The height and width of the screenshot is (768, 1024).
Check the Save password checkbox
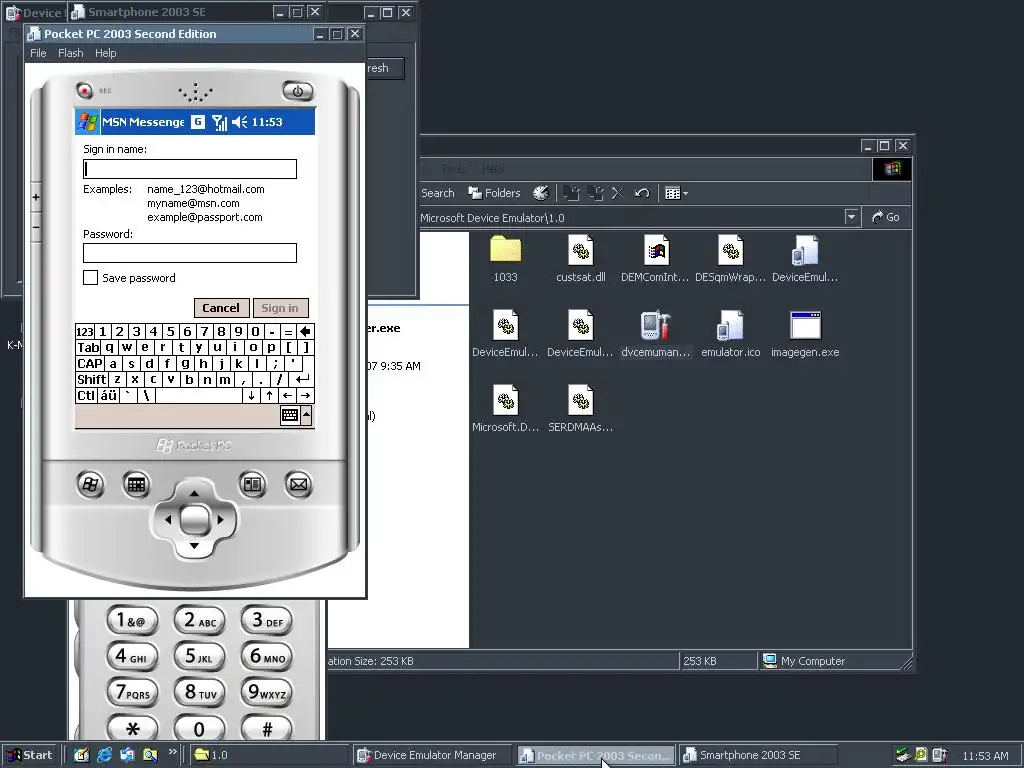point(90,278)
